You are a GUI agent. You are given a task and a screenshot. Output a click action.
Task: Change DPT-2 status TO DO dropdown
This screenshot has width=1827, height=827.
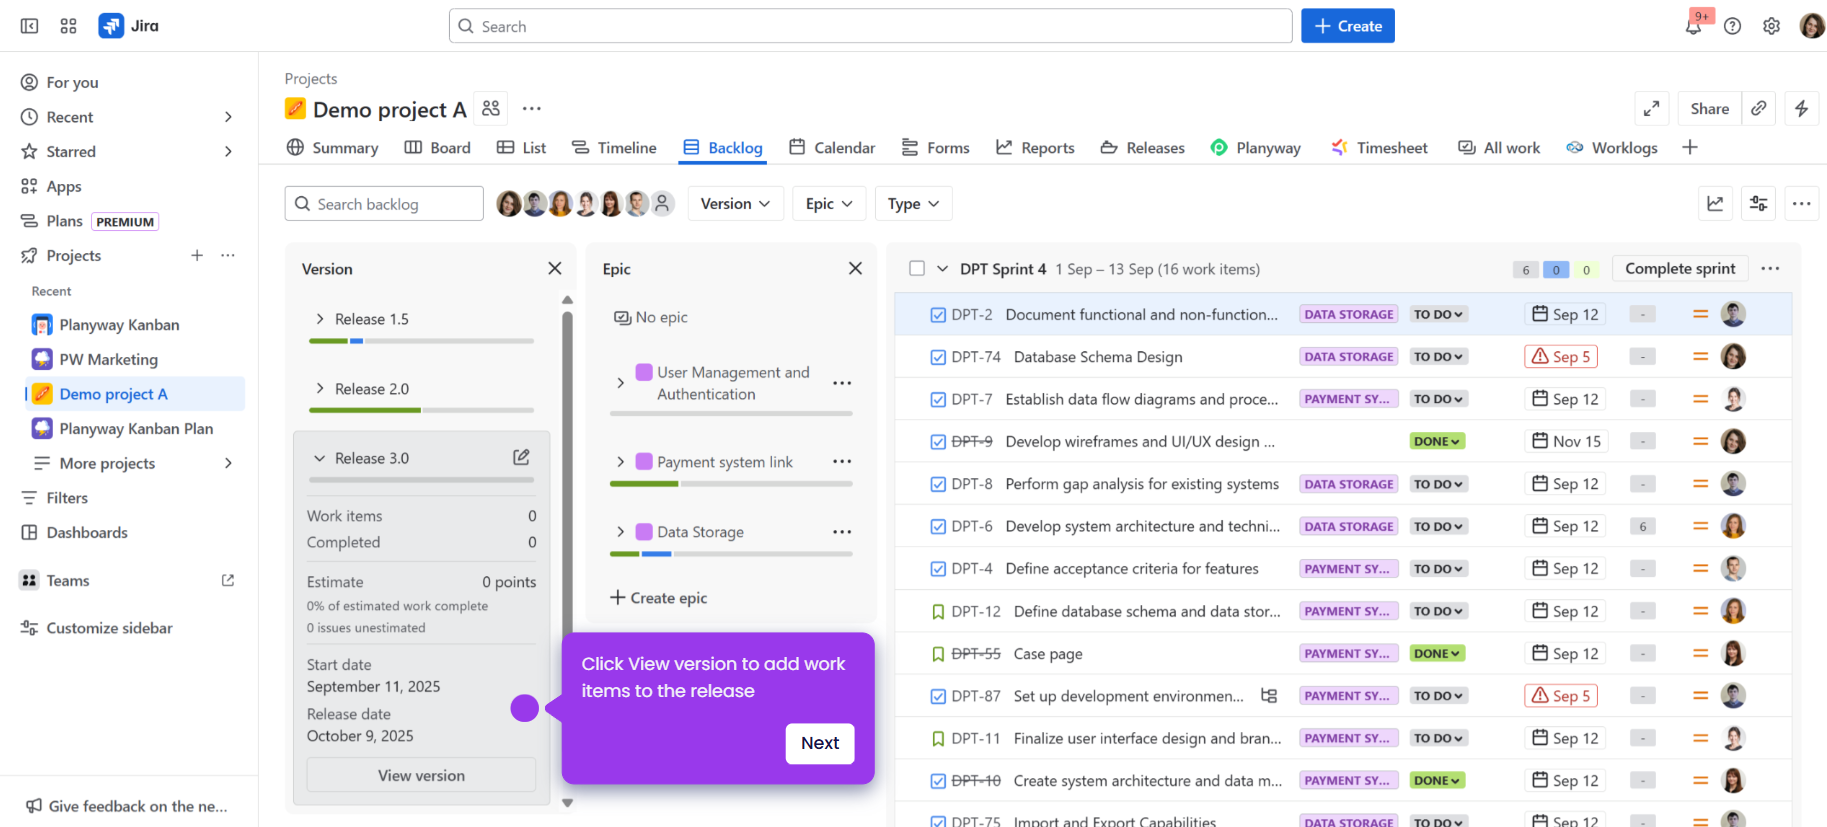coord(1438,314)
